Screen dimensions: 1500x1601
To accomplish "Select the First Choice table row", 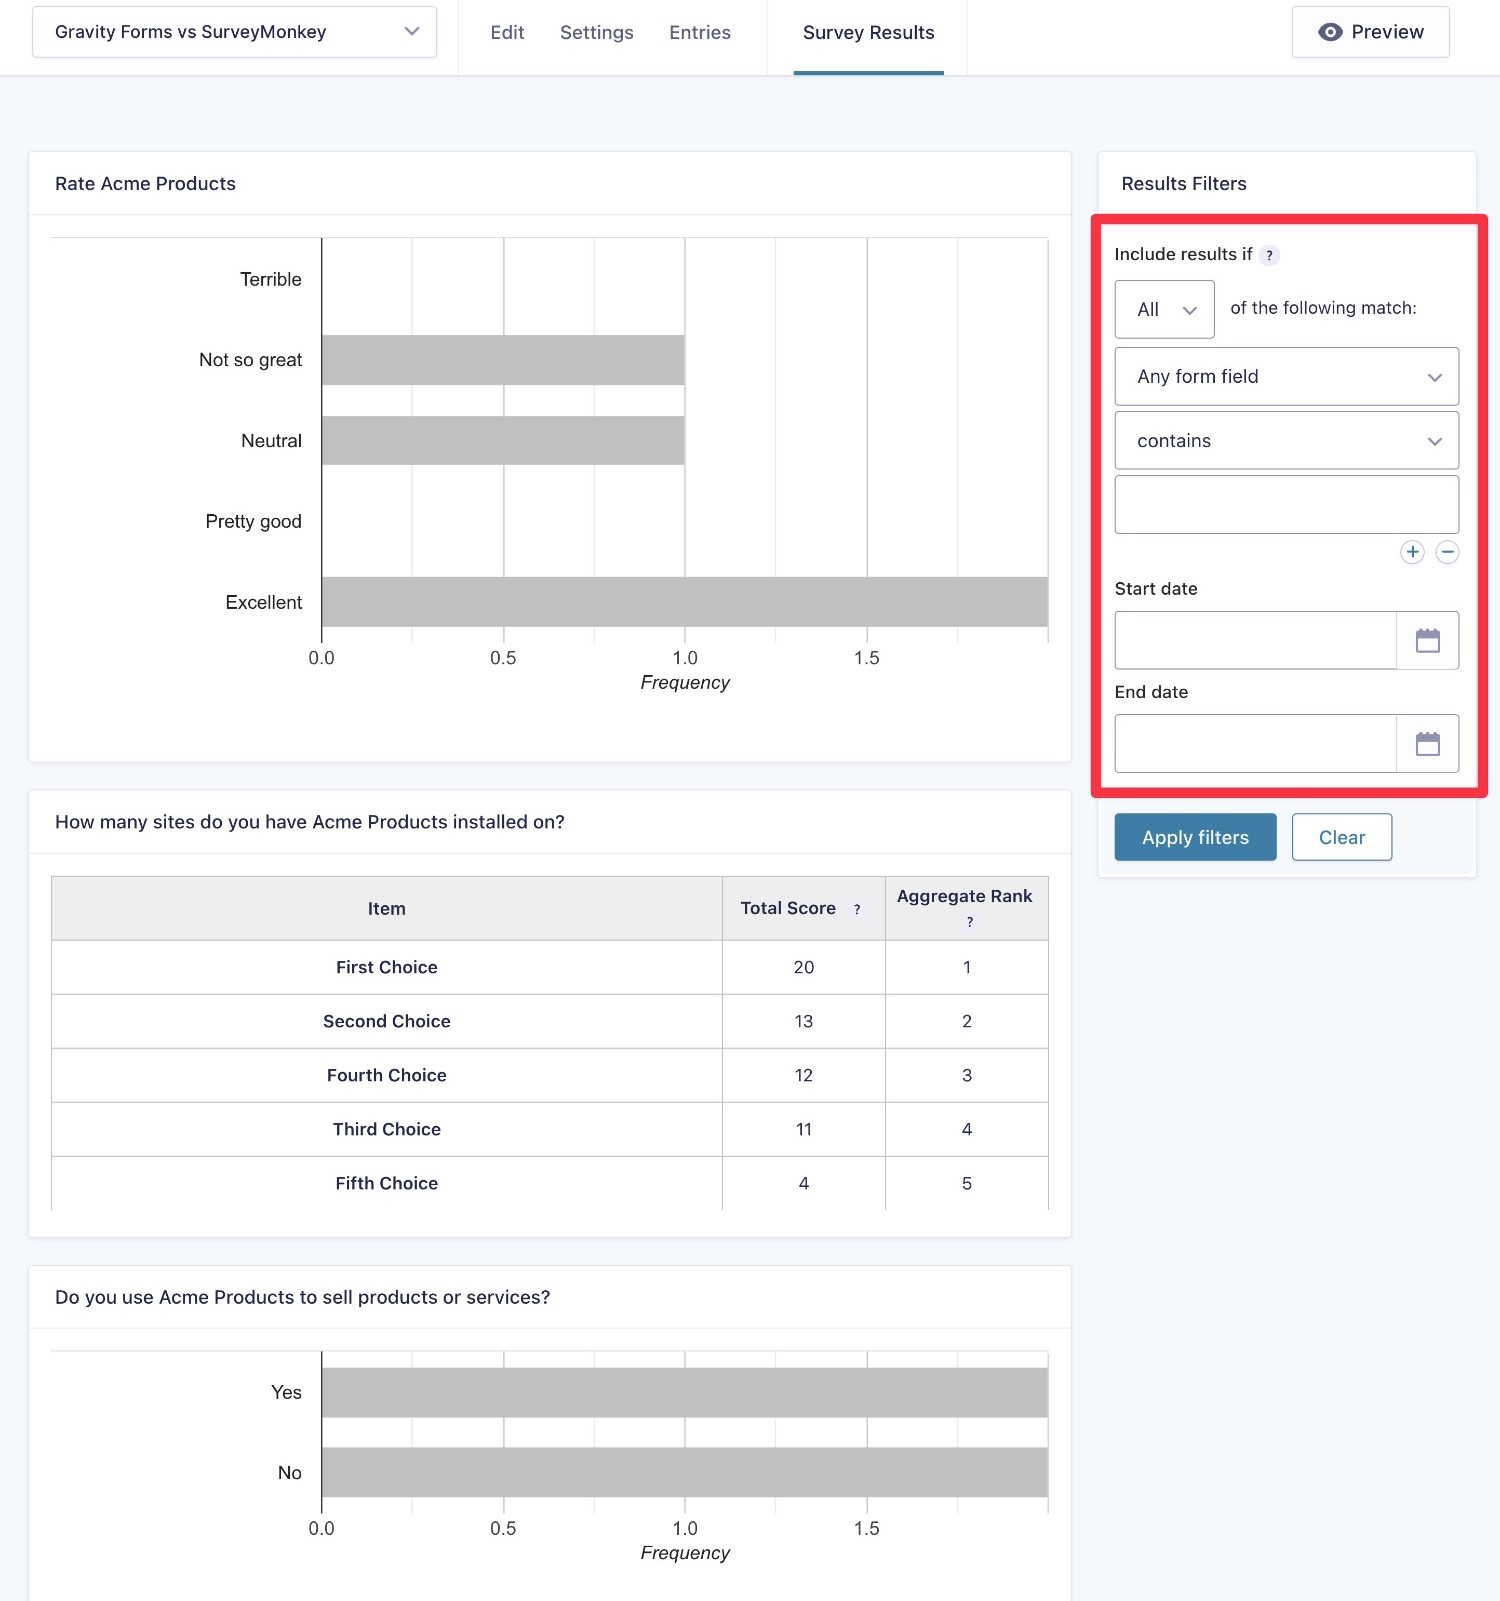I will [x=550, y=967].
